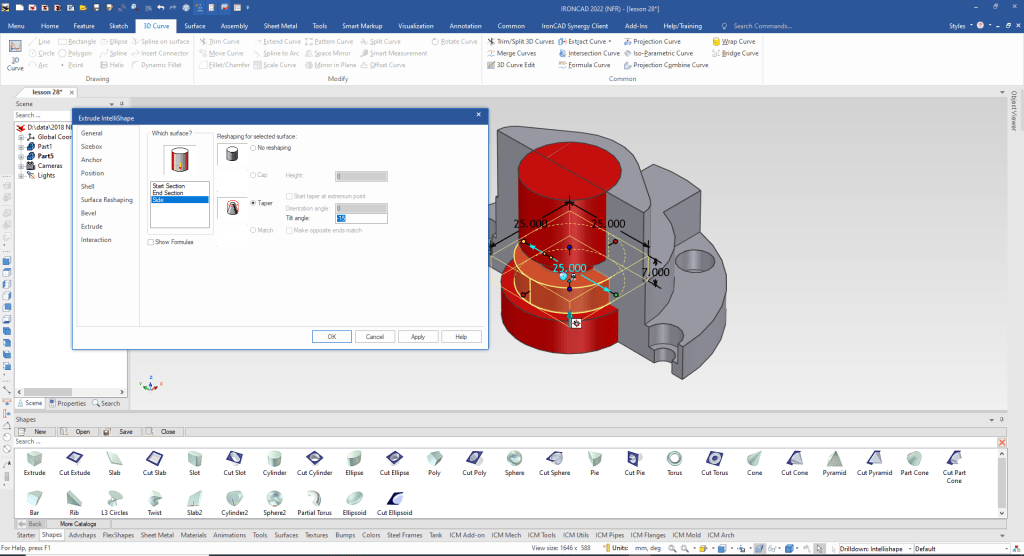The width and height of the screenshot is (1024, 556).
Task: Choose the Cone shape icon
Action: click(x=754, y=460)
